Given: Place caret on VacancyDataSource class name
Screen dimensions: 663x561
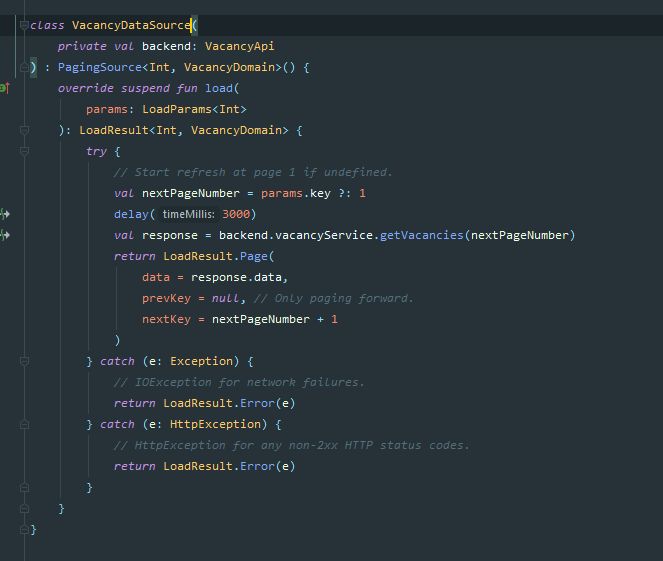Looking at the screenshot, I should [x=131, y=25].
